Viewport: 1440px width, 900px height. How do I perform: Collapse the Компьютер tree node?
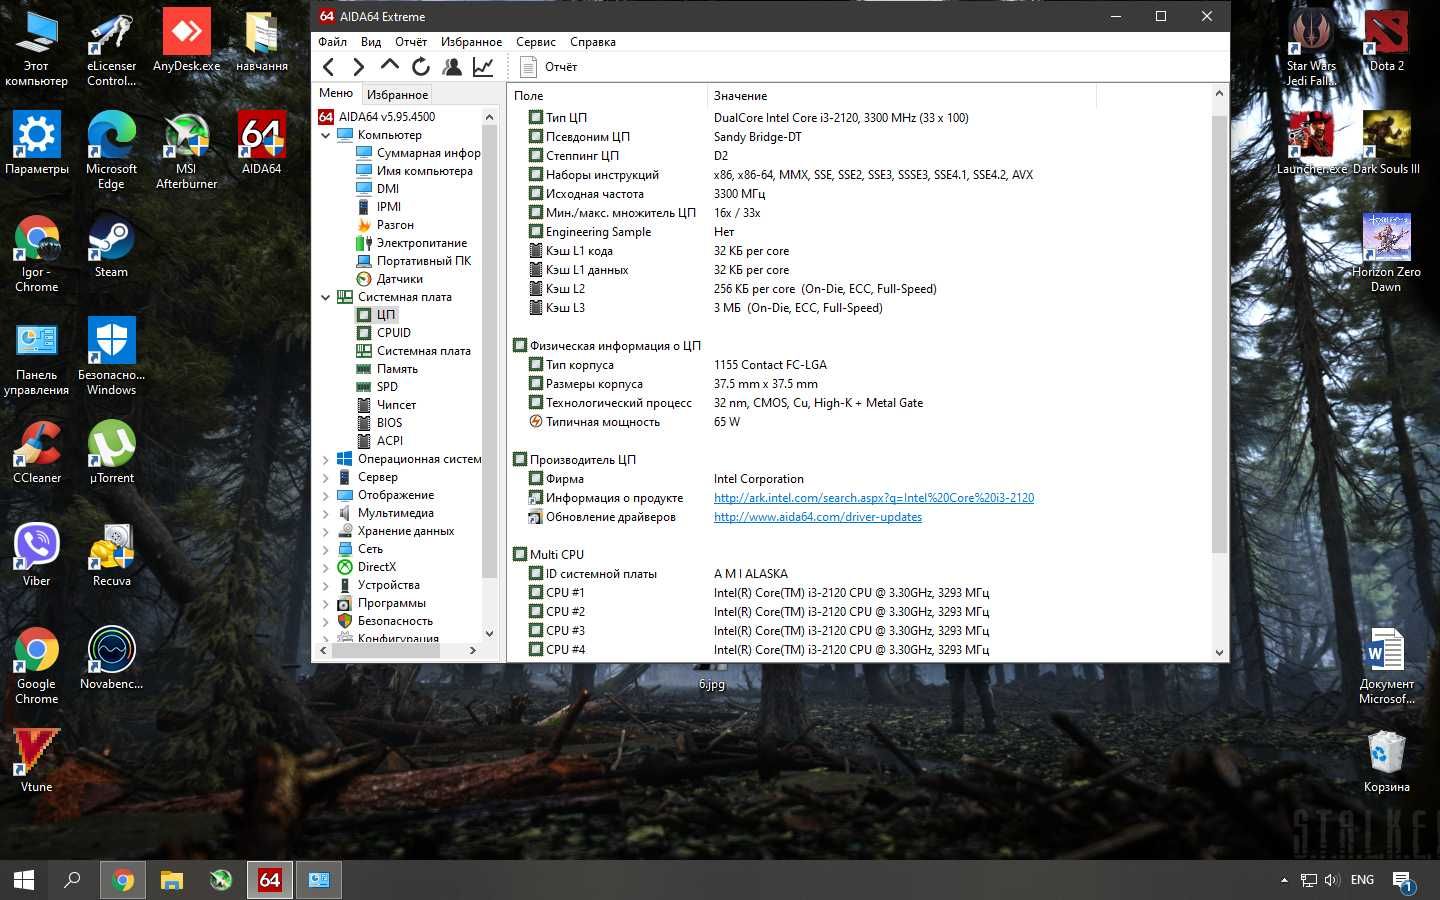325,135
